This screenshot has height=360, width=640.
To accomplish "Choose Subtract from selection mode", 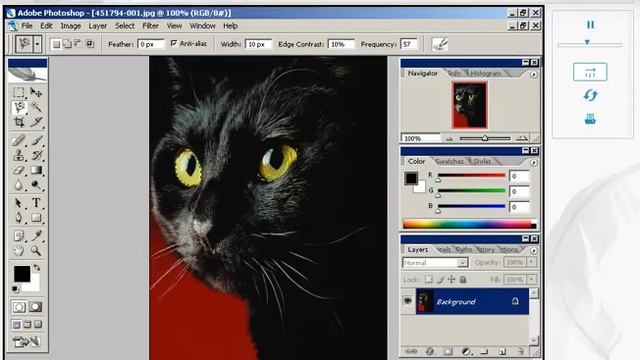I will point(78,44).
